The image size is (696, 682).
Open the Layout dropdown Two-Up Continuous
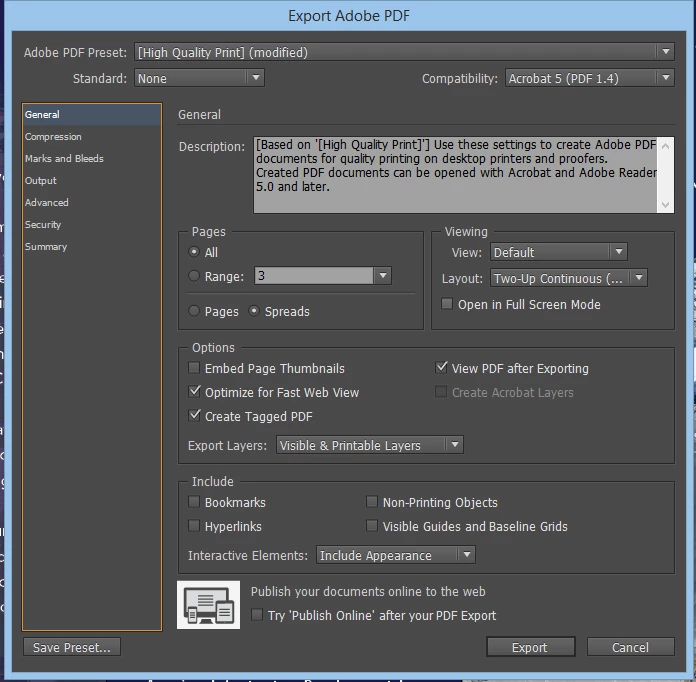(x=569, y=278)
